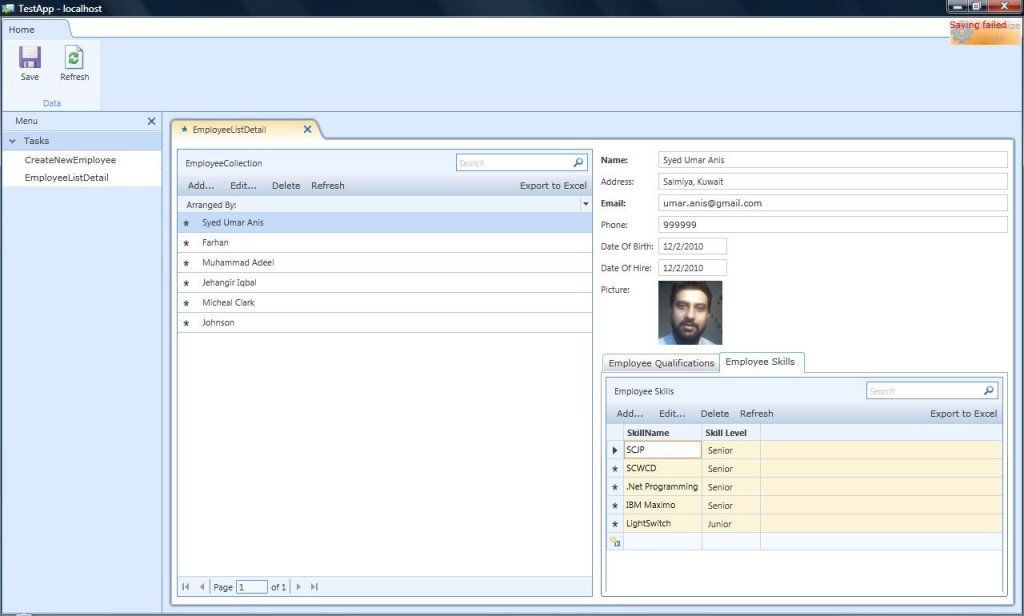
Task: Click search magnifier in Employee Skills panel
Action: 989,391
